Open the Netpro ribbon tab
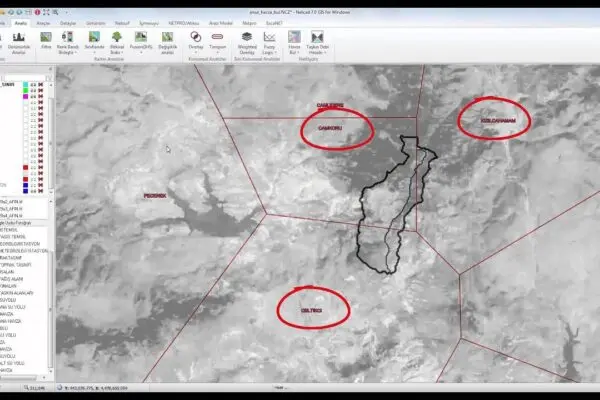The height and width of the screenshot is (400, 600). pos(249,23)
